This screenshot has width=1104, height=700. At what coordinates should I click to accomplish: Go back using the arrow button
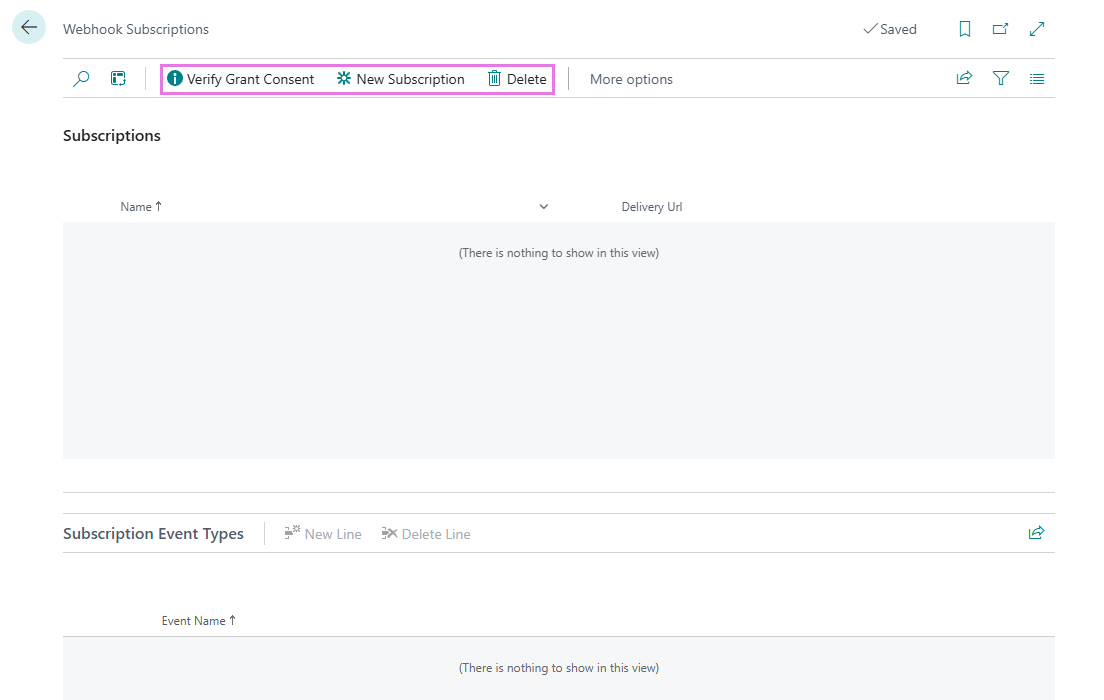coord(29,27)
